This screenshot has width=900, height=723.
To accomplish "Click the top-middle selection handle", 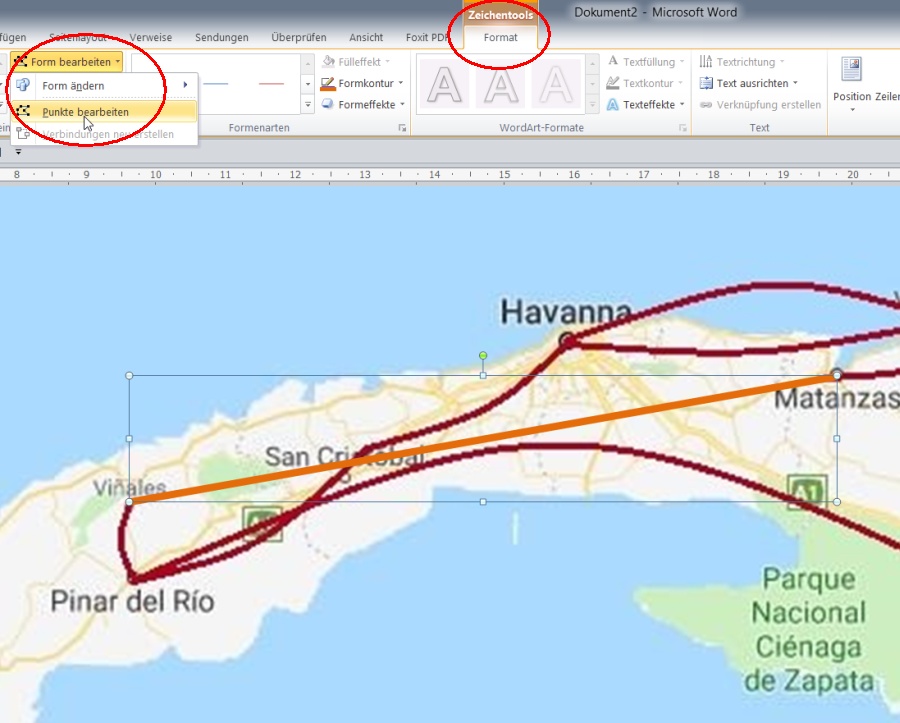I will click(483, 375).
